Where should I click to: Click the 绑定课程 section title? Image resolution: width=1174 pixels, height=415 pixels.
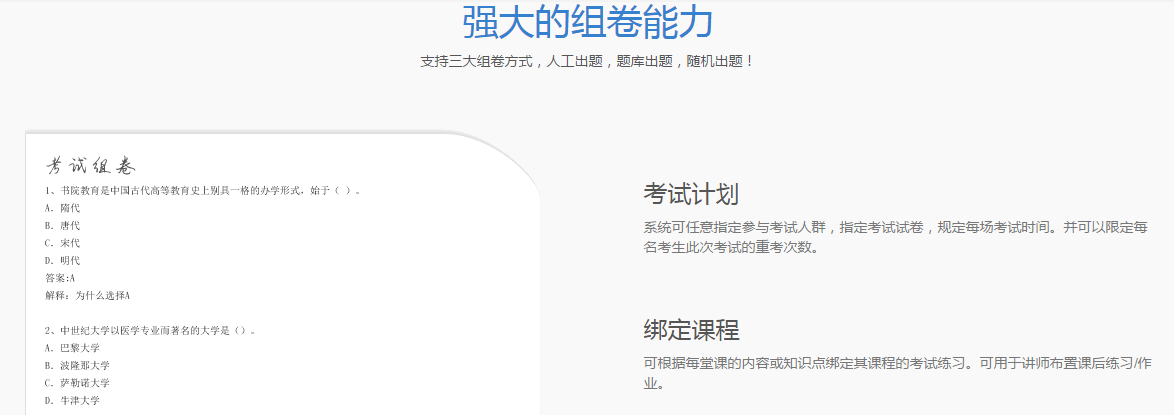(x=691, y=330)
